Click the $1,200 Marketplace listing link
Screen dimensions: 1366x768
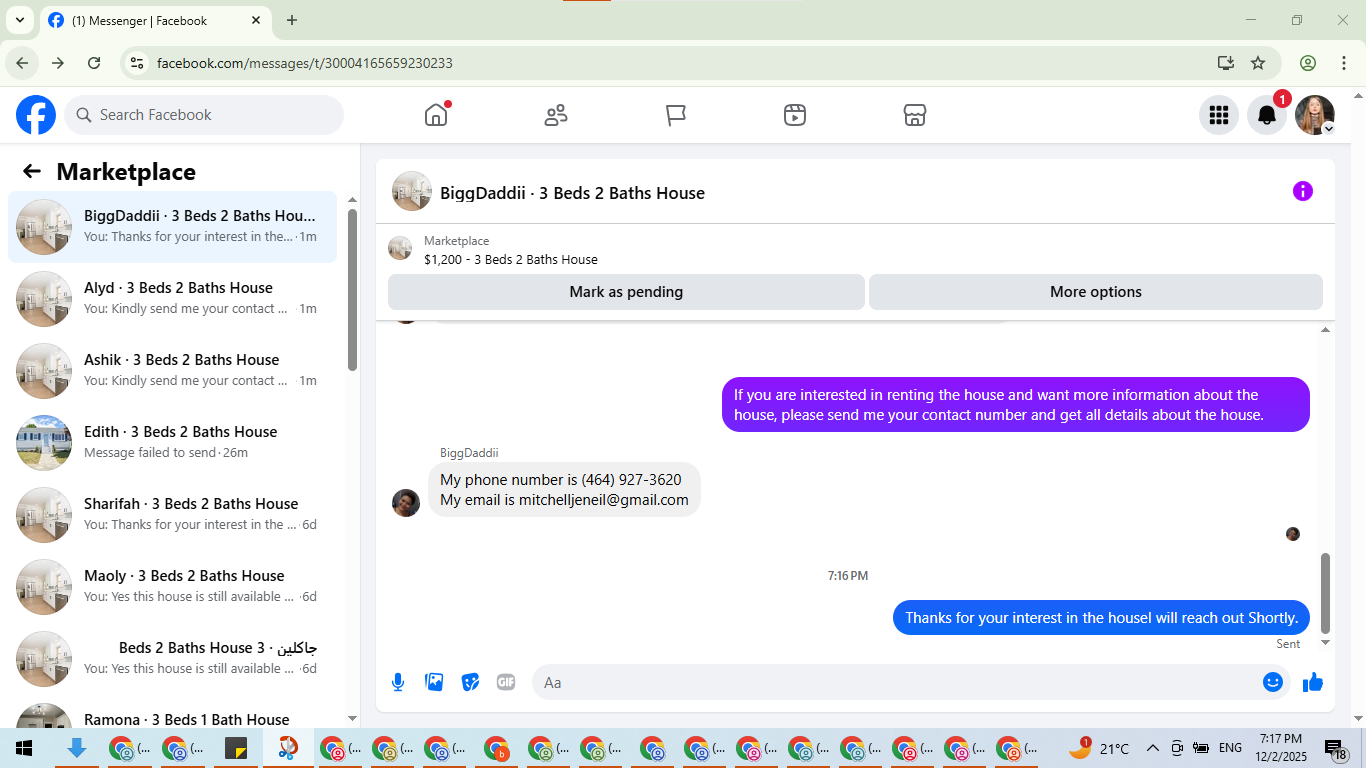pyautogui.click(x=510, y=259)
